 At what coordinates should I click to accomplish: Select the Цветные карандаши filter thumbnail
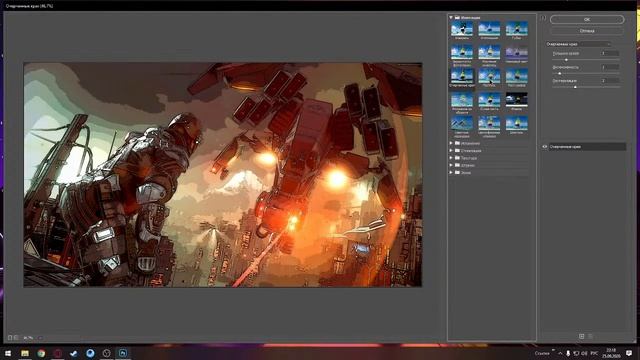pyautogui.click(x=462, y=124)
